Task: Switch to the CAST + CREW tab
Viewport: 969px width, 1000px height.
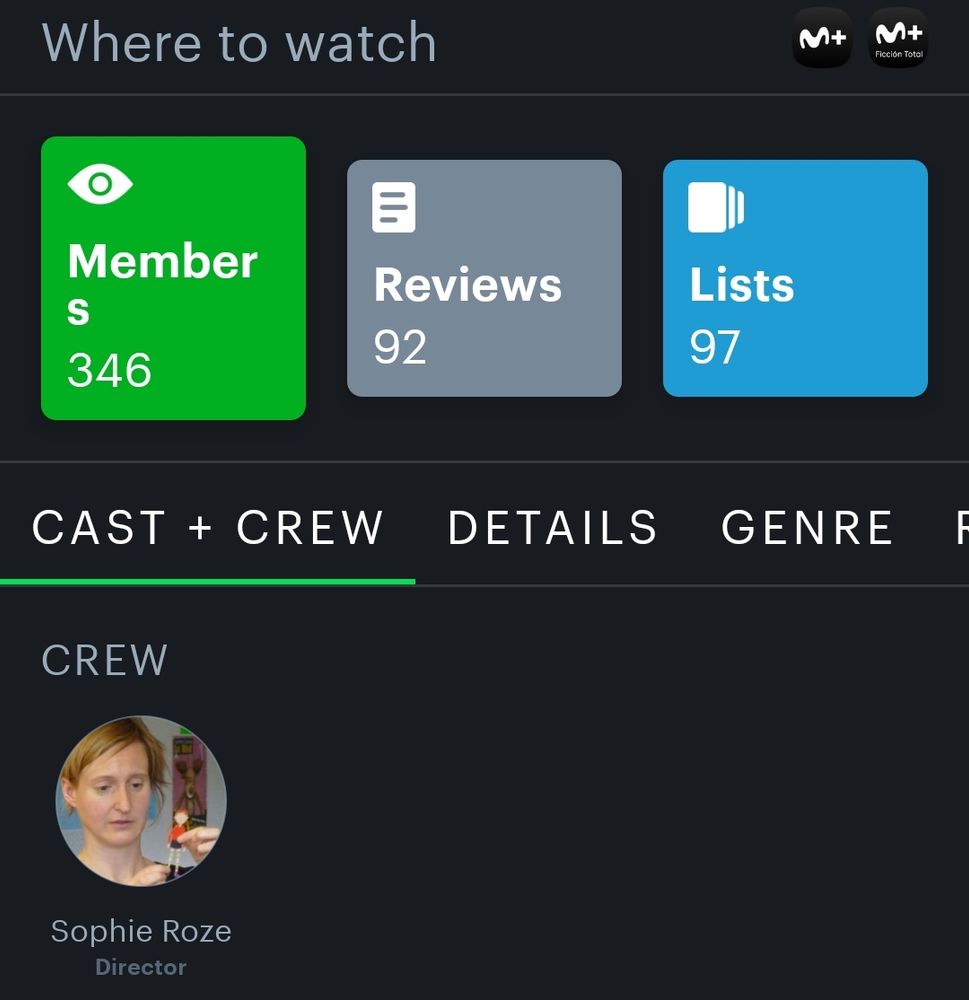Action: pos(208,528)
